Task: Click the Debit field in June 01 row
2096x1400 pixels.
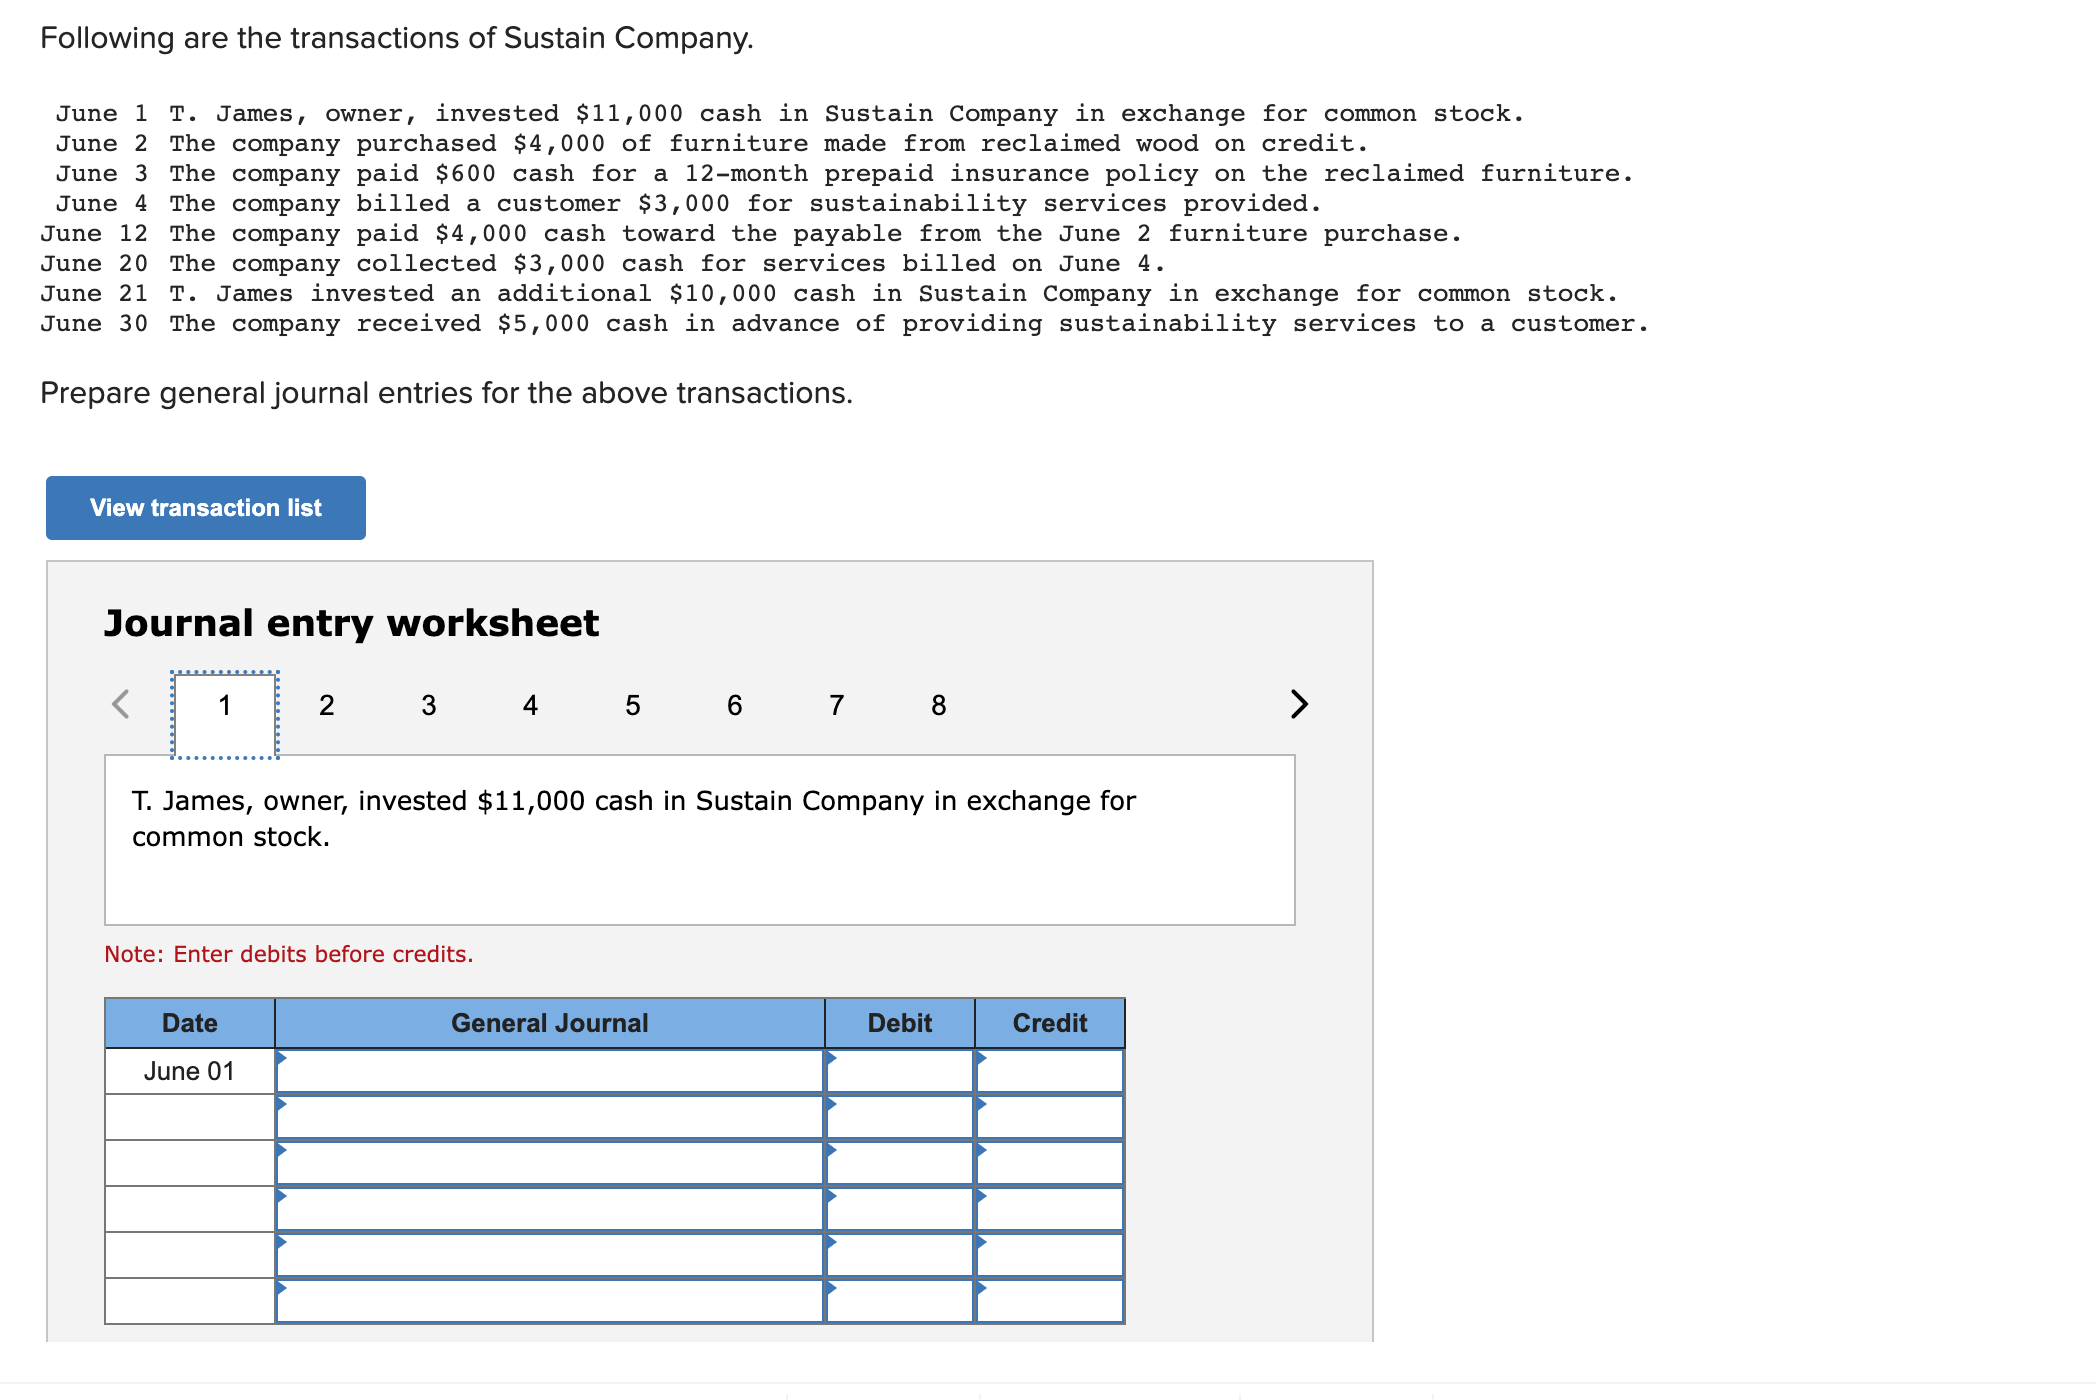Action: (x=900, y=1071)
